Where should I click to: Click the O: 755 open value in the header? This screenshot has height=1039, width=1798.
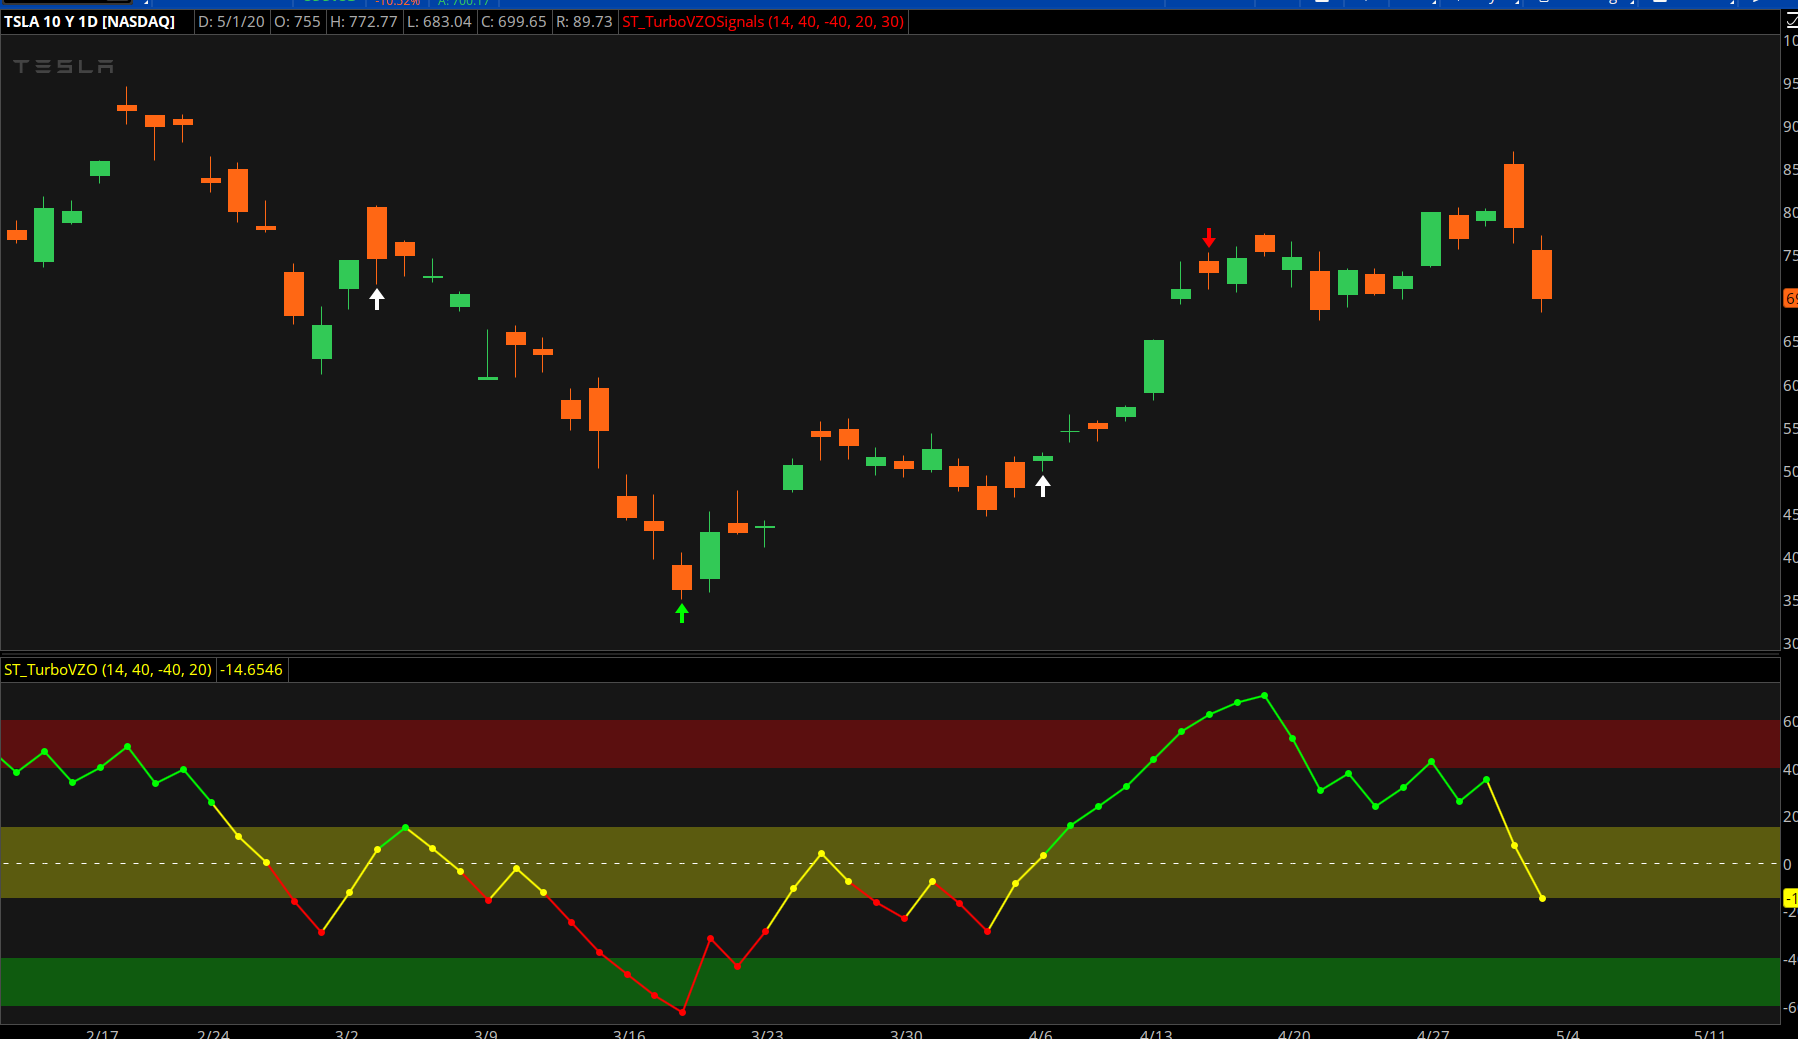click(x=297, y=21)
